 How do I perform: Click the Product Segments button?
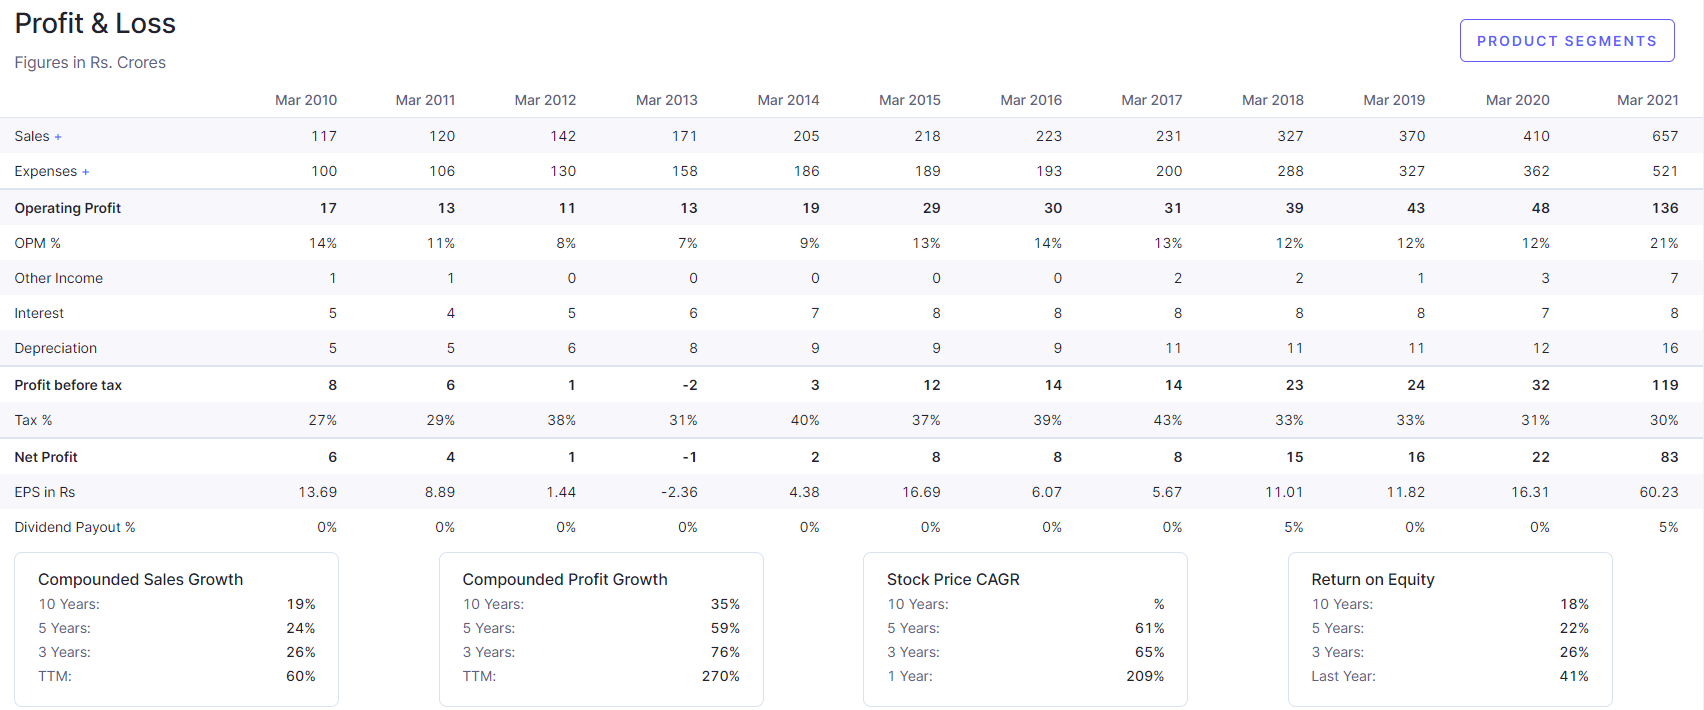pyautogui.click(x=1566, y=41)
